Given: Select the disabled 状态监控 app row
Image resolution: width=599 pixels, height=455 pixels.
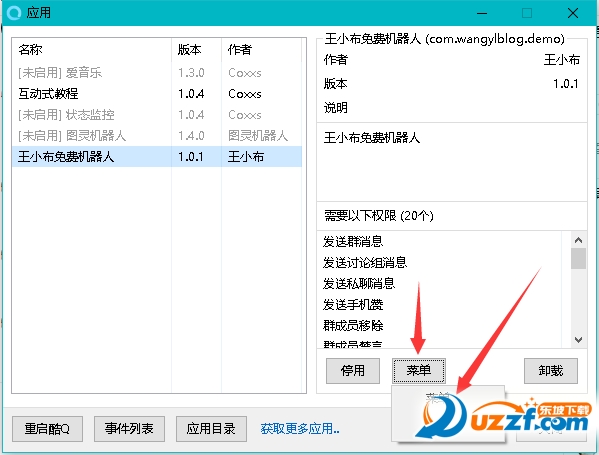Looking at the screenshot, I should pos(157,115).
